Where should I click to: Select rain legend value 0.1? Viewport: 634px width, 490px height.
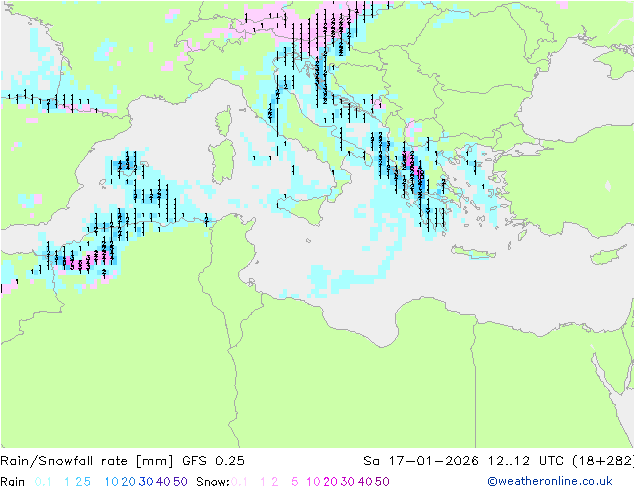click(x=43, y=482)
